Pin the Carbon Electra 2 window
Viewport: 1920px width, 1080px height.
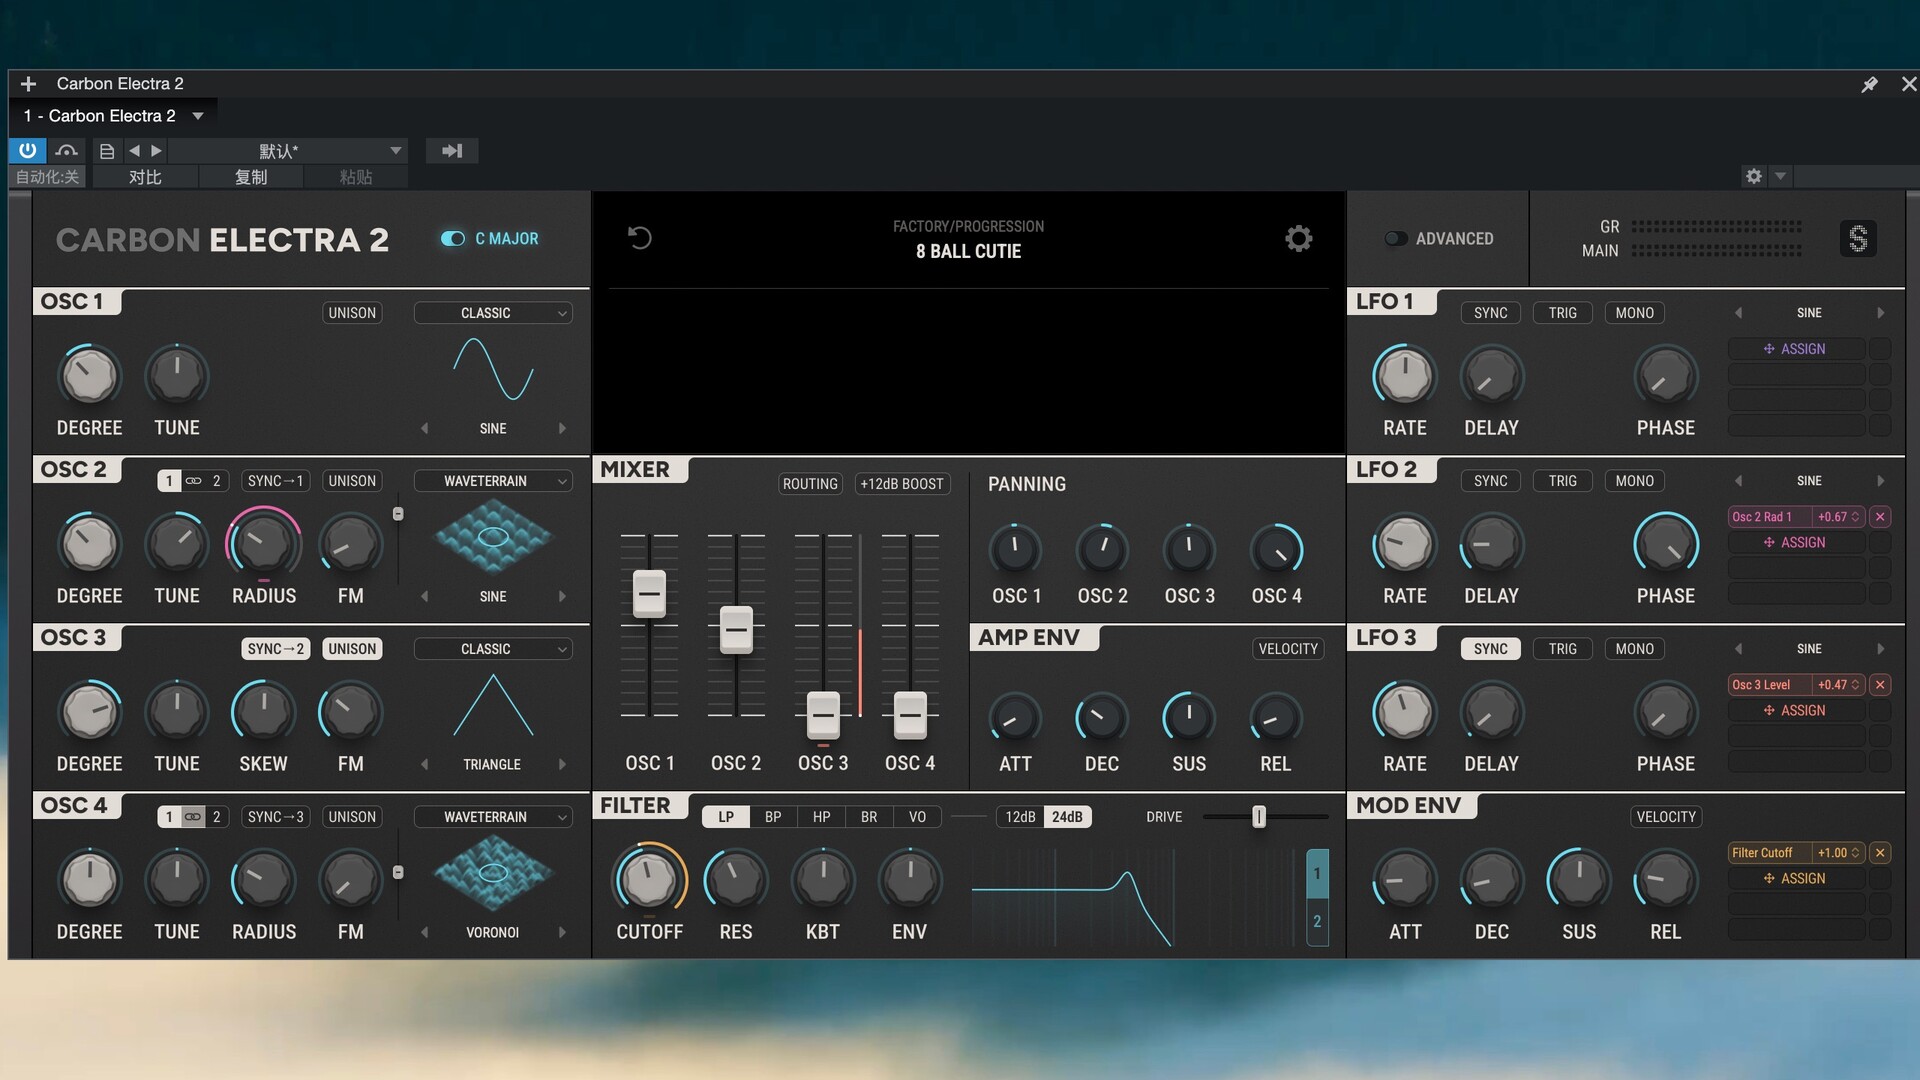pos(1869,84)
